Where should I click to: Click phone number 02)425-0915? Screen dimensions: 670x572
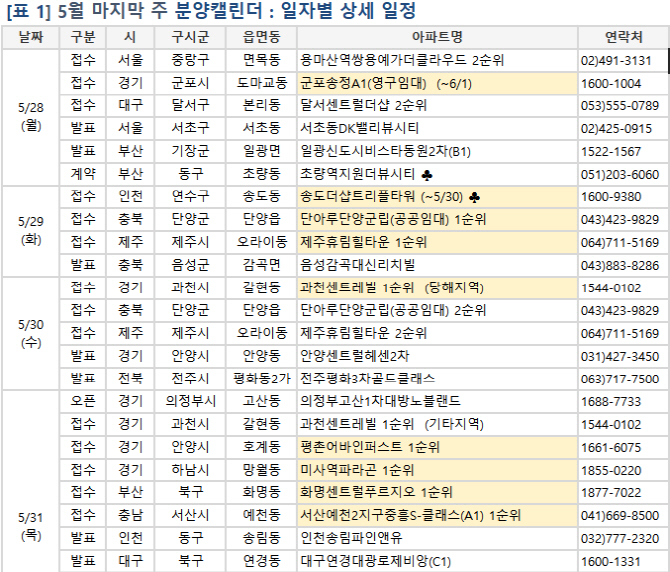616,129
